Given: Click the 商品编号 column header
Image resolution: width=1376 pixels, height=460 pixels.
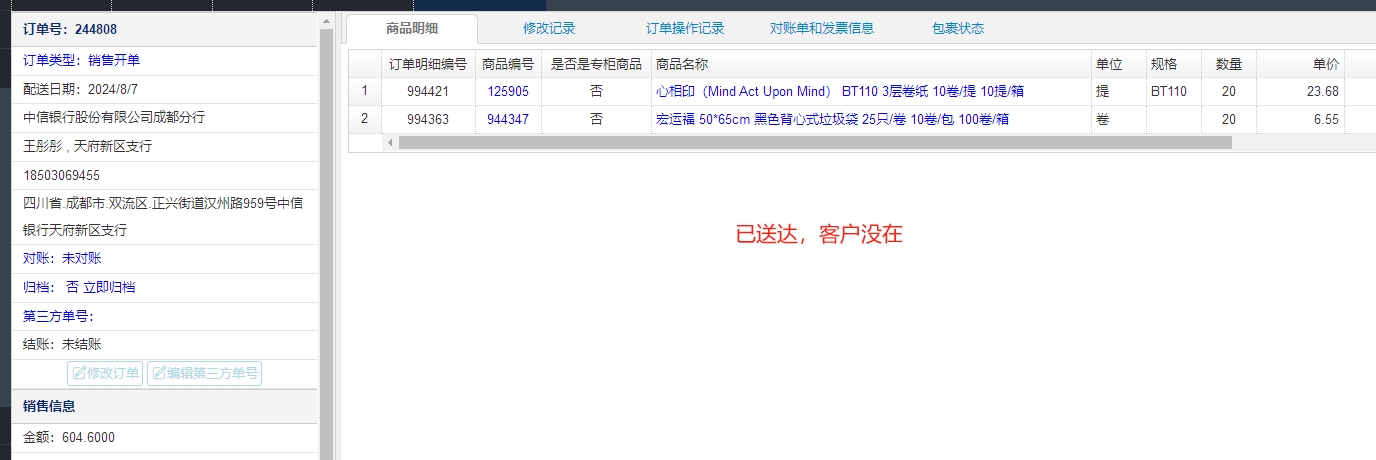Looking at the screenshot, I should [x=508, y=64].
